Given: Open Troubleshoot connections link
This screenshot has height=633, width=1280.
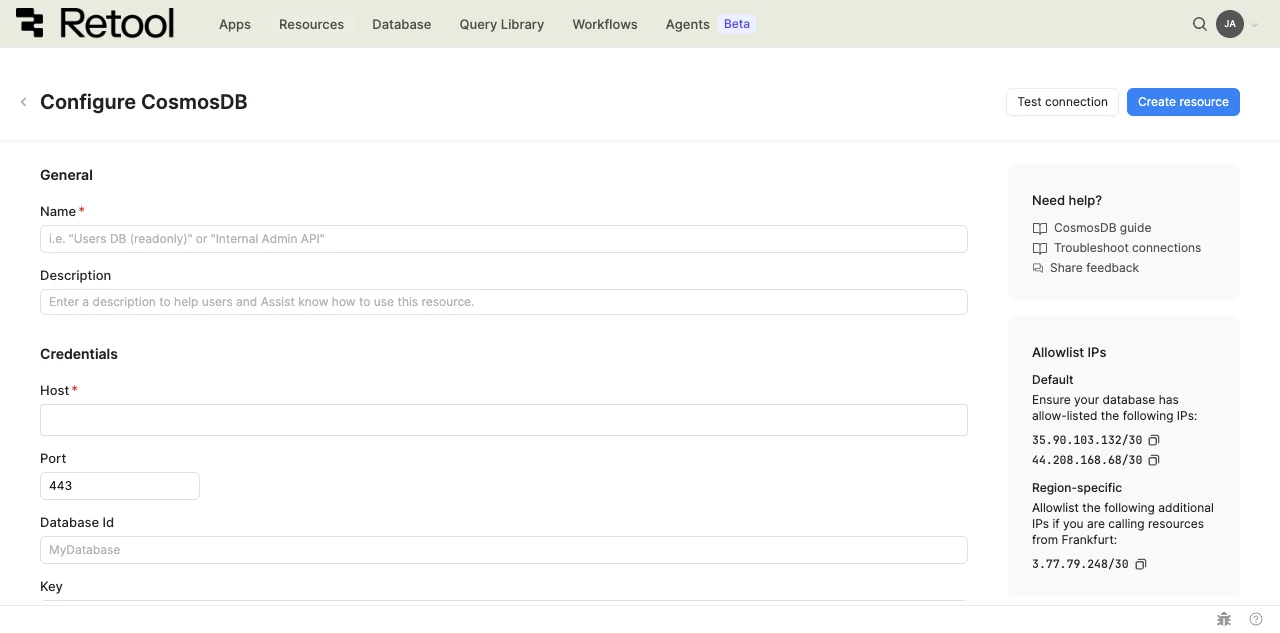Looking at the screenshot, I should (1127, 248).
